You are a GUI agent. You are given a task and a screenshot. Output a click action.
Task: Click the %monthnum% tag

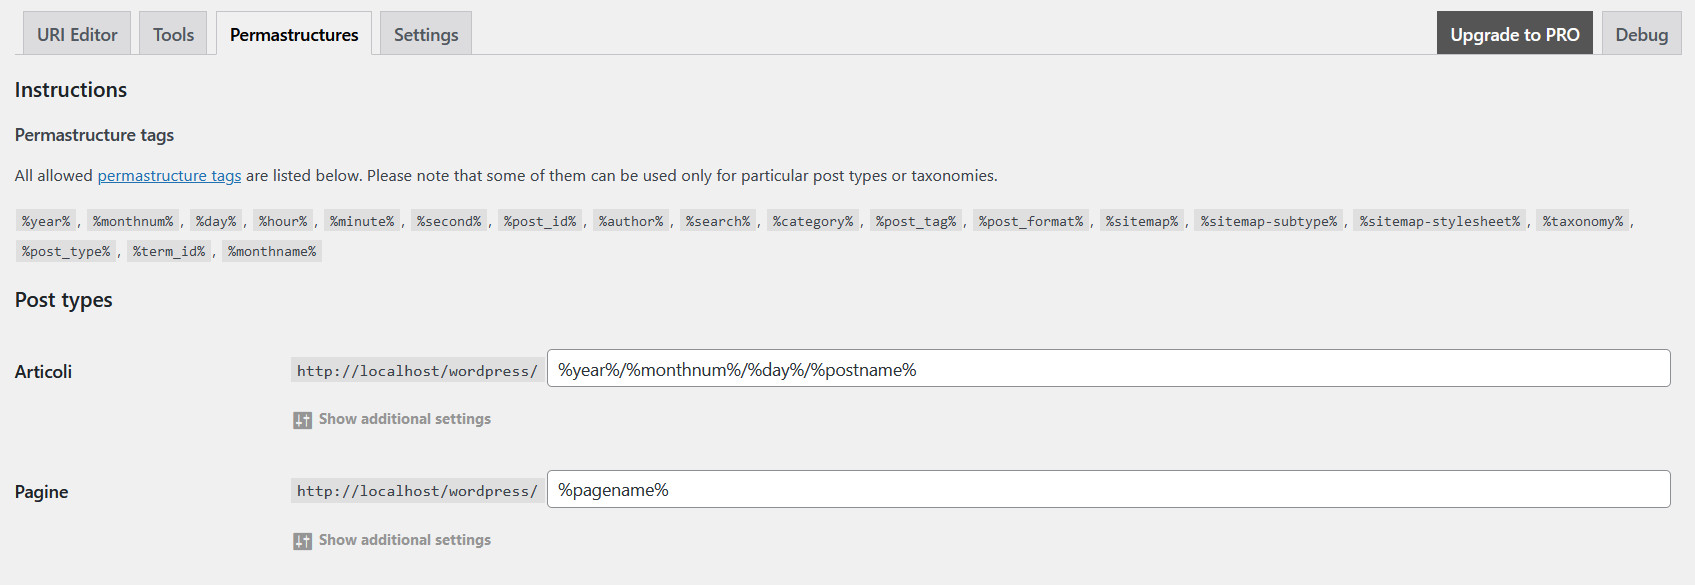(x=133, y=221)
